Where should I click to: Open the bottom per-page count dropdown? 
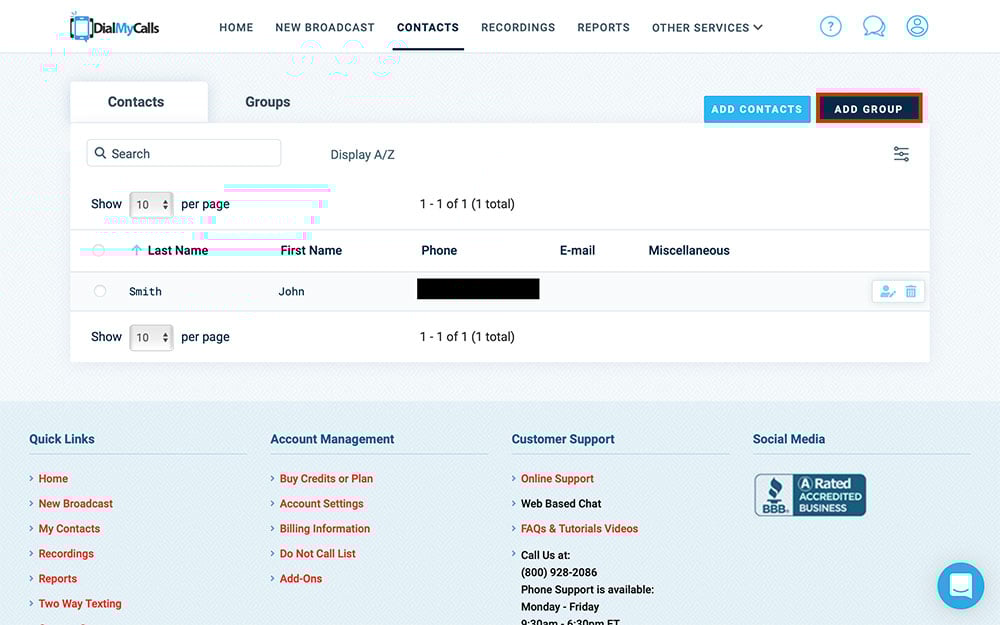pos(151,337)
